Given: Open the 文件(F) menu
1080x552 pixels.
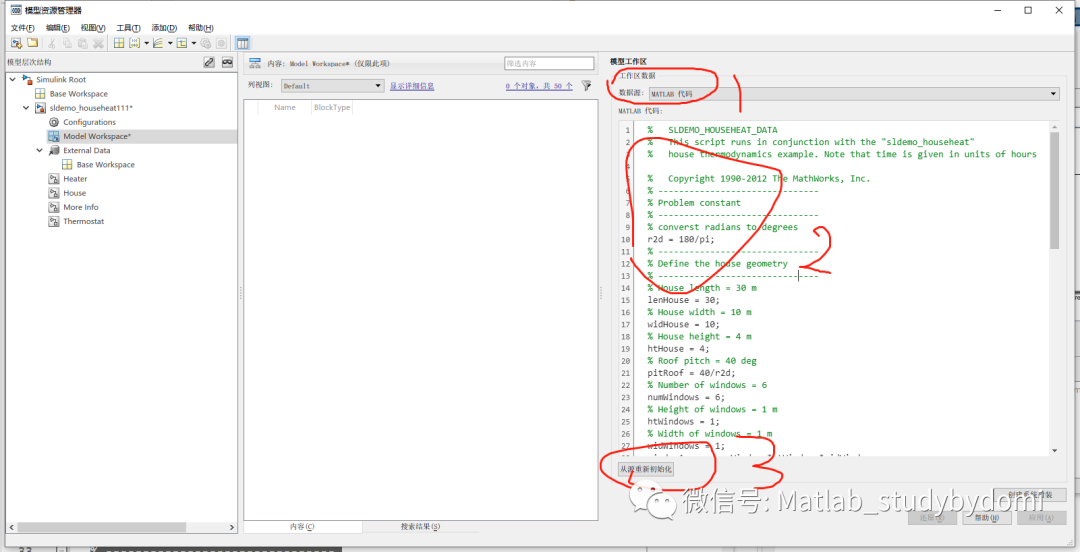Looking at the screenshot, I should click(x=23, y=28).
